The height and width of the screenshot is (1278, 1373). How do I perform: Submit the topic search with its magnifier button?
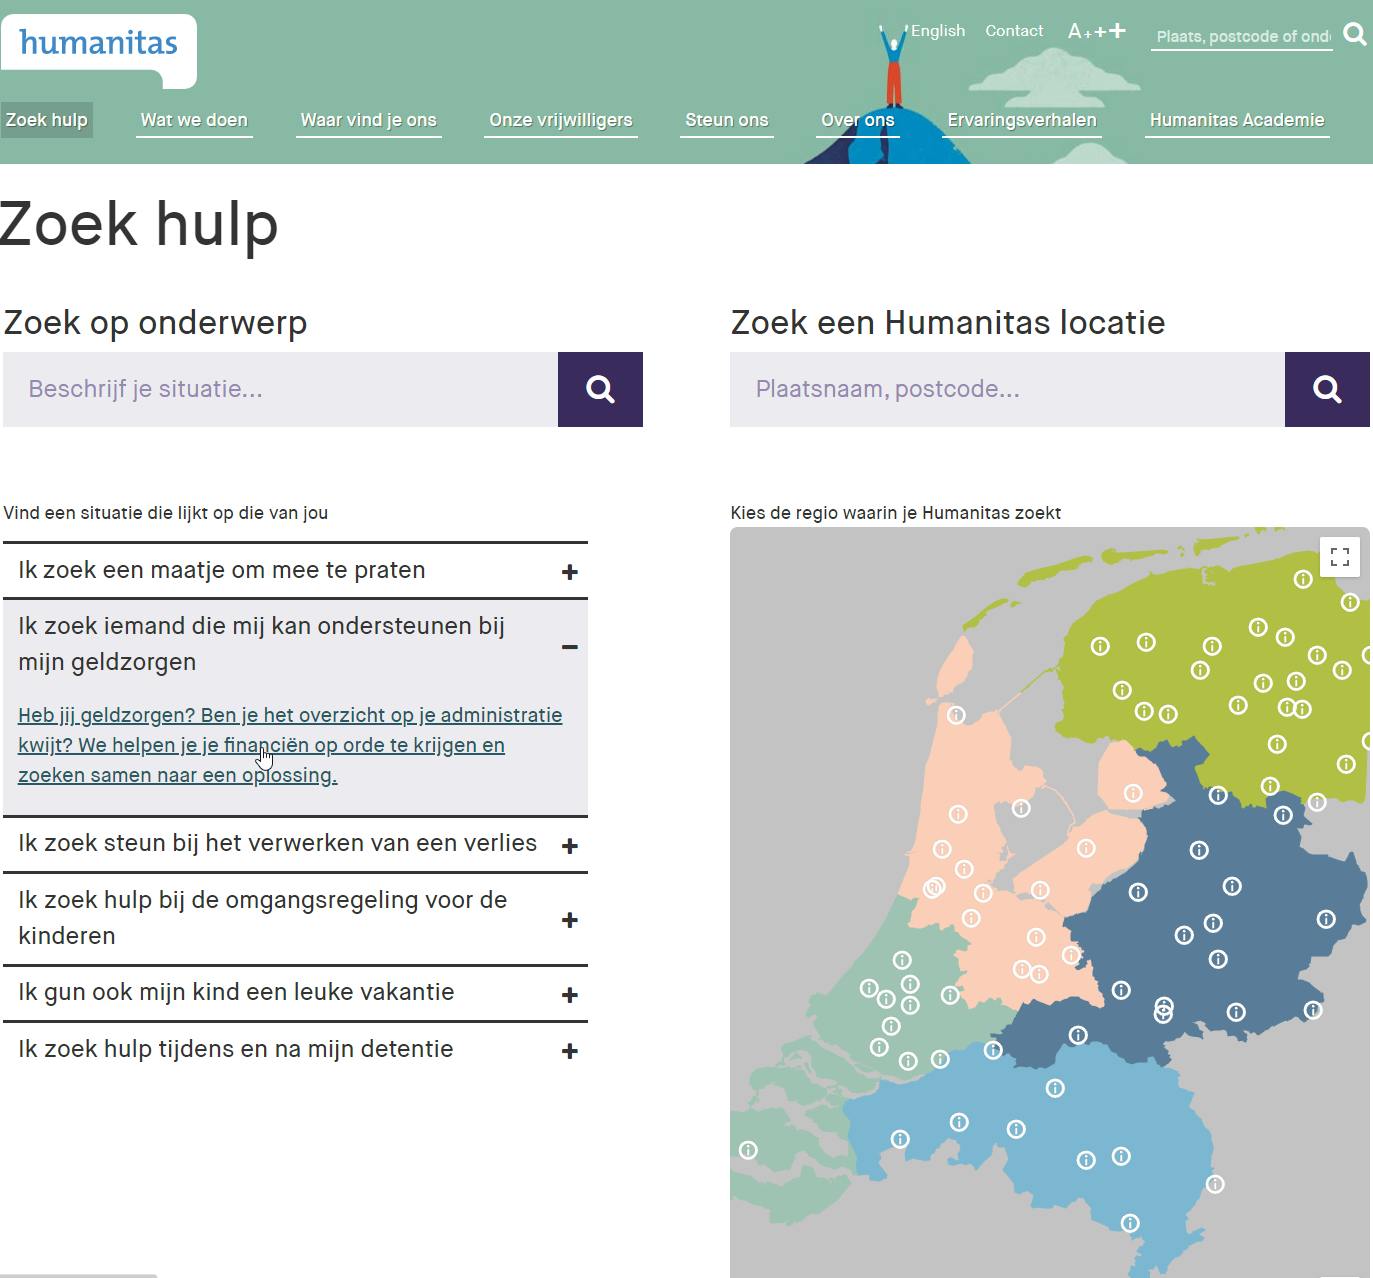[600, 389]
